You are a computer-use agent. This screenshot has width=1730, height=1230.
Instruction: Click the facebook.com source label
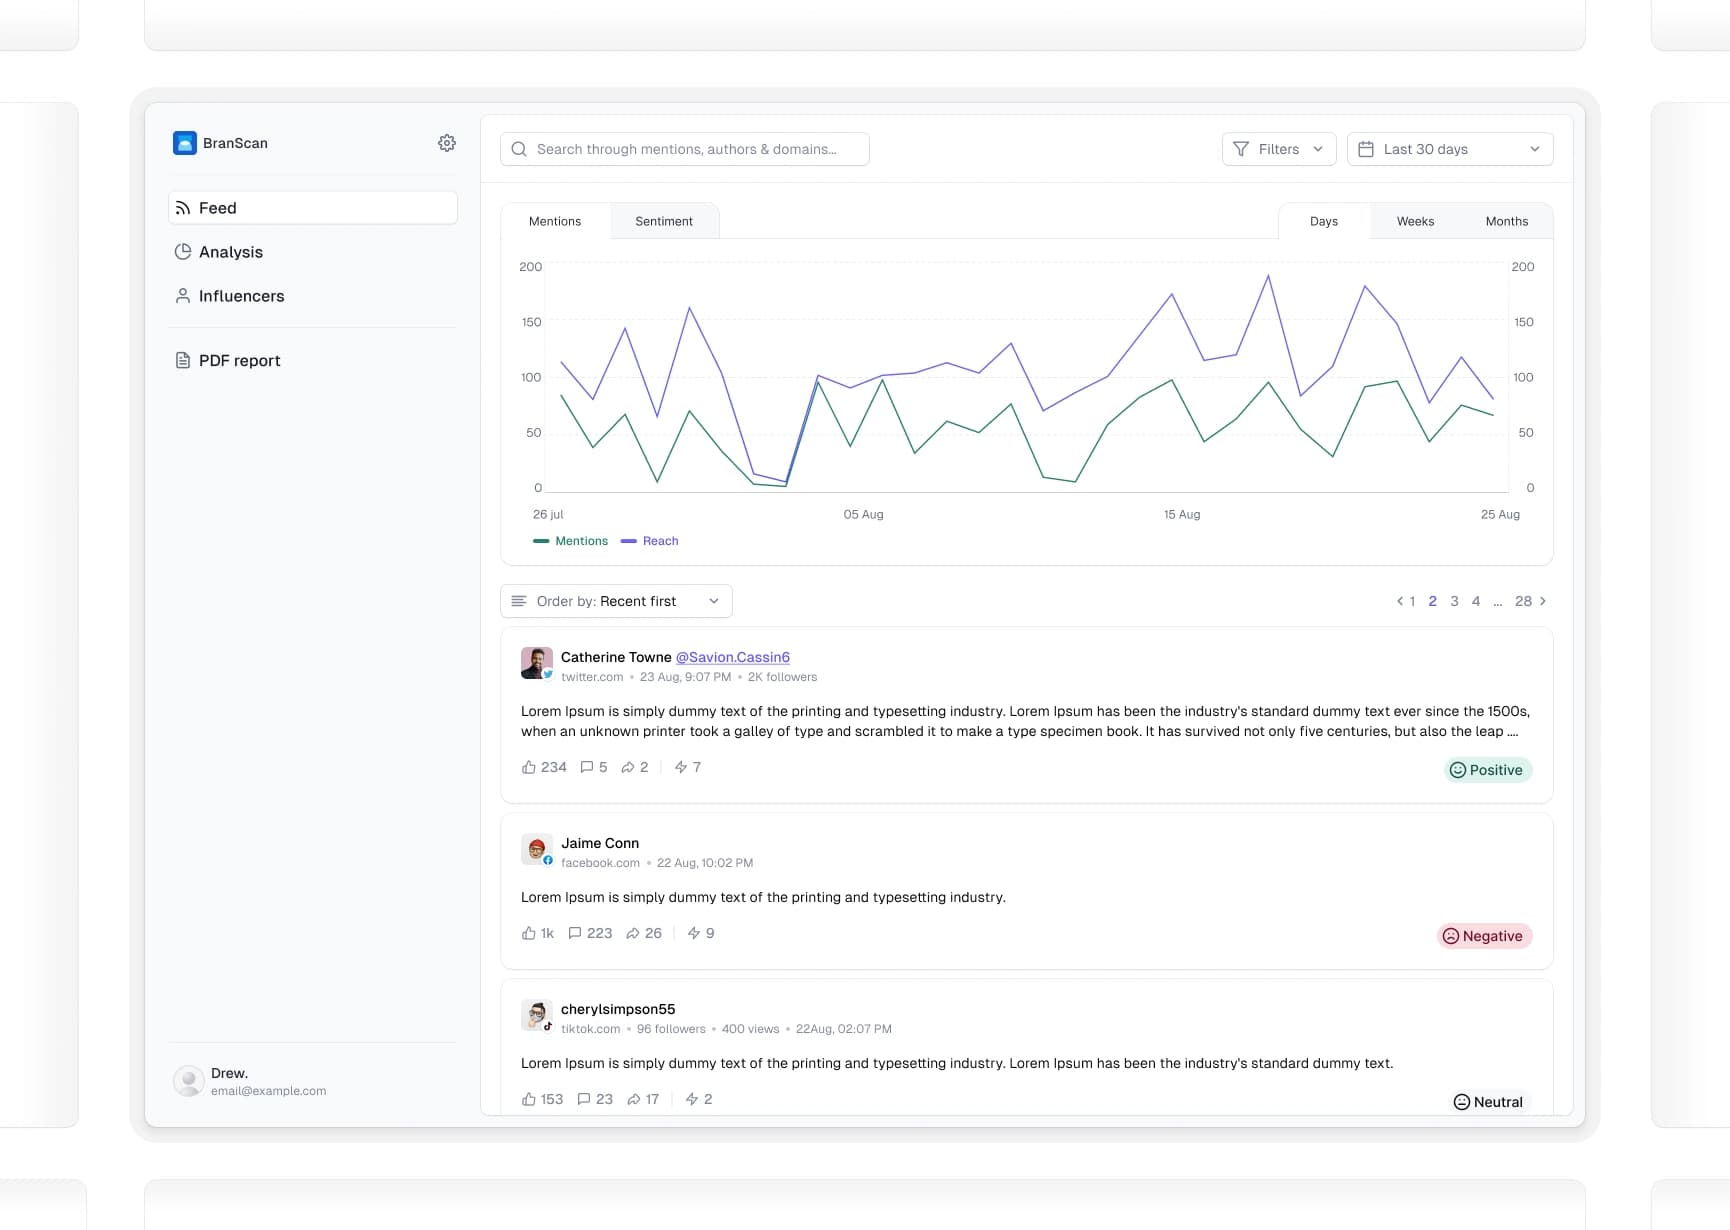600,863
